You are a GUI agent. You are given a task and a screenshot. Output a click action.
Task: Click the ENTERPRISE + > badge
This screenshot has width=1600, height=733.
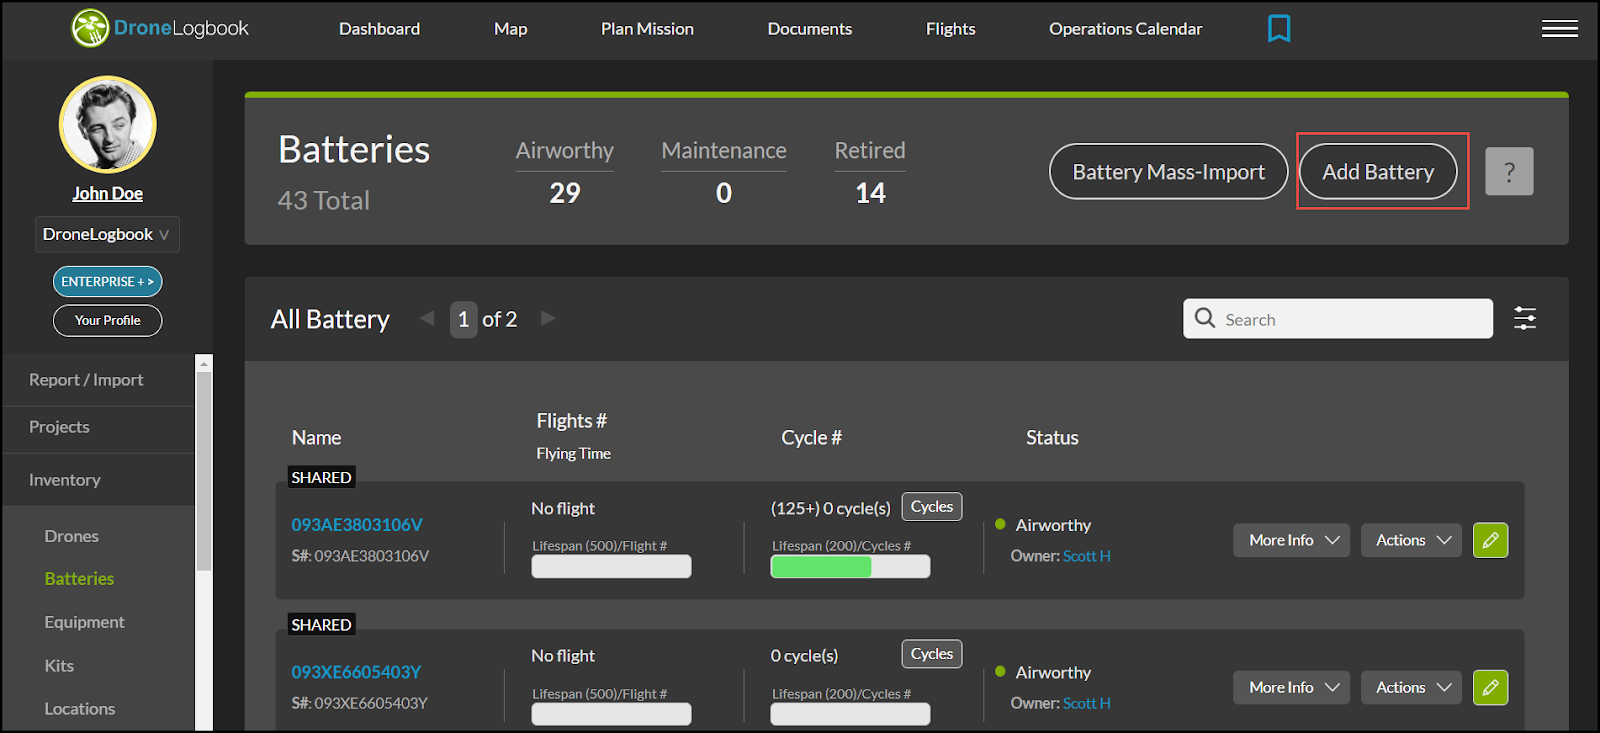pos(107,282)
